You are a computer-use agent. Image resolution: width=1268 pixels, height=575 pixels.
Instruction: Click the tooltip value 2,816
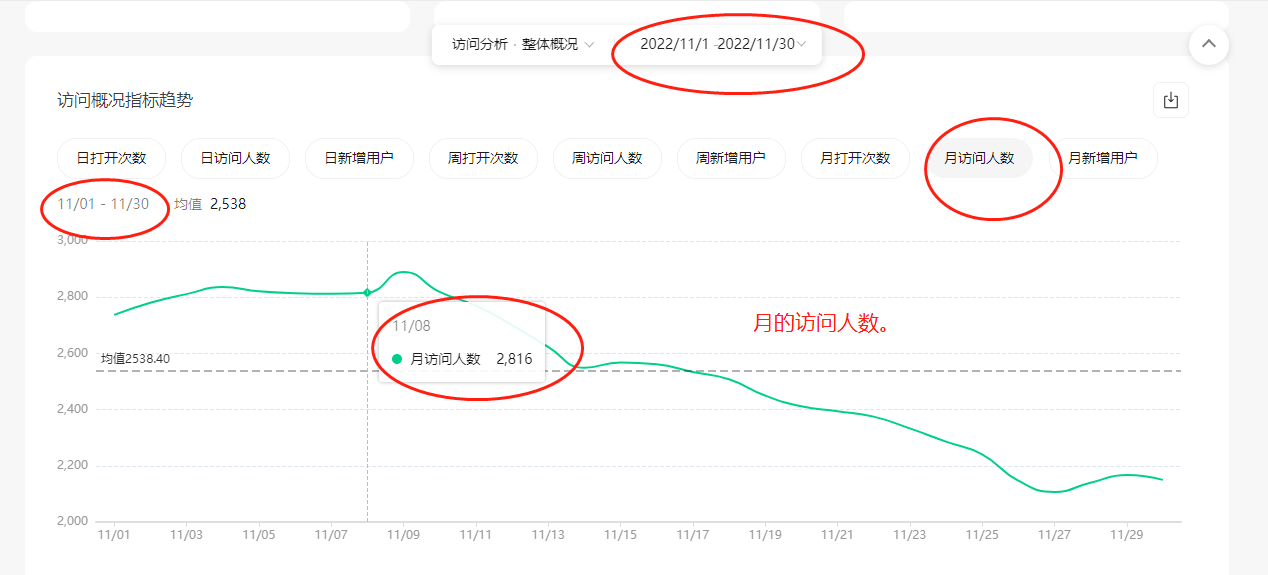(514, 359)
